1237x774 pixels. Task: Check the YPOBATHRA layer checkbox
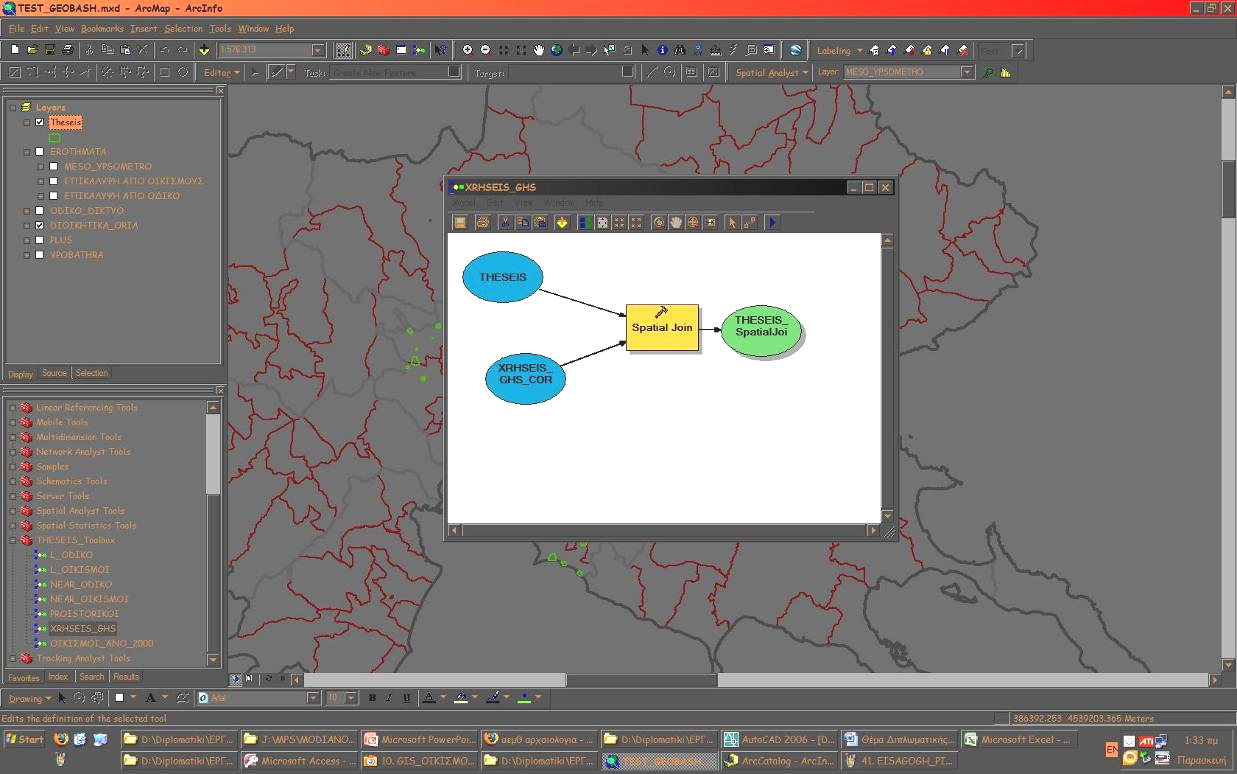[39, 255]
